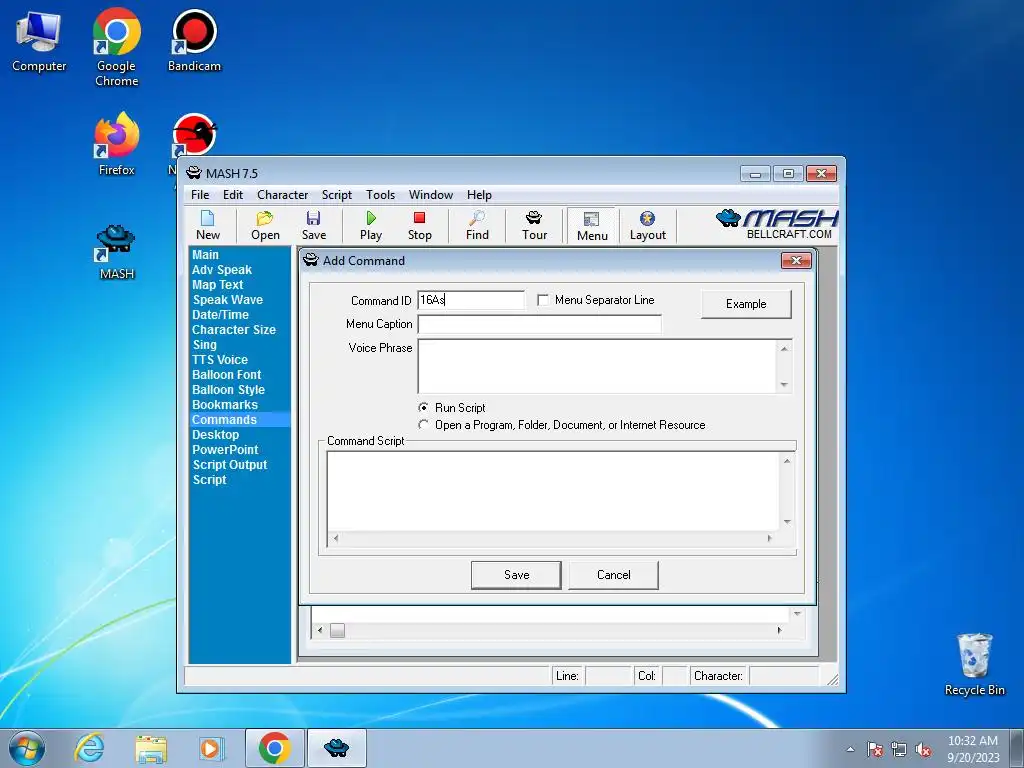
Task: Select PowerPoint in the sidebar
Action: 225,450
